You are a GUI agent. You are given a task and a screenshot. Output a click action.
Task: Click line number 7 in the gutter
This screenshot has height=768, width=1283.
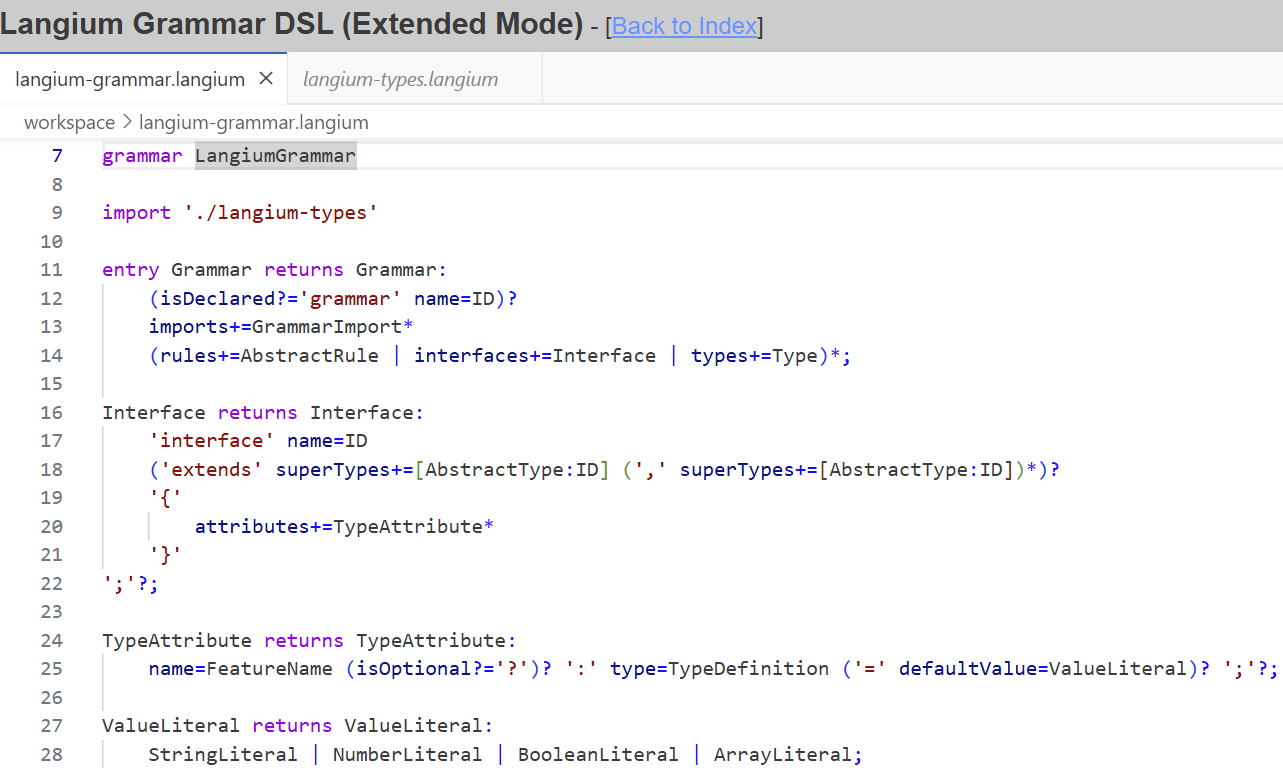click(x=56, y=156)
